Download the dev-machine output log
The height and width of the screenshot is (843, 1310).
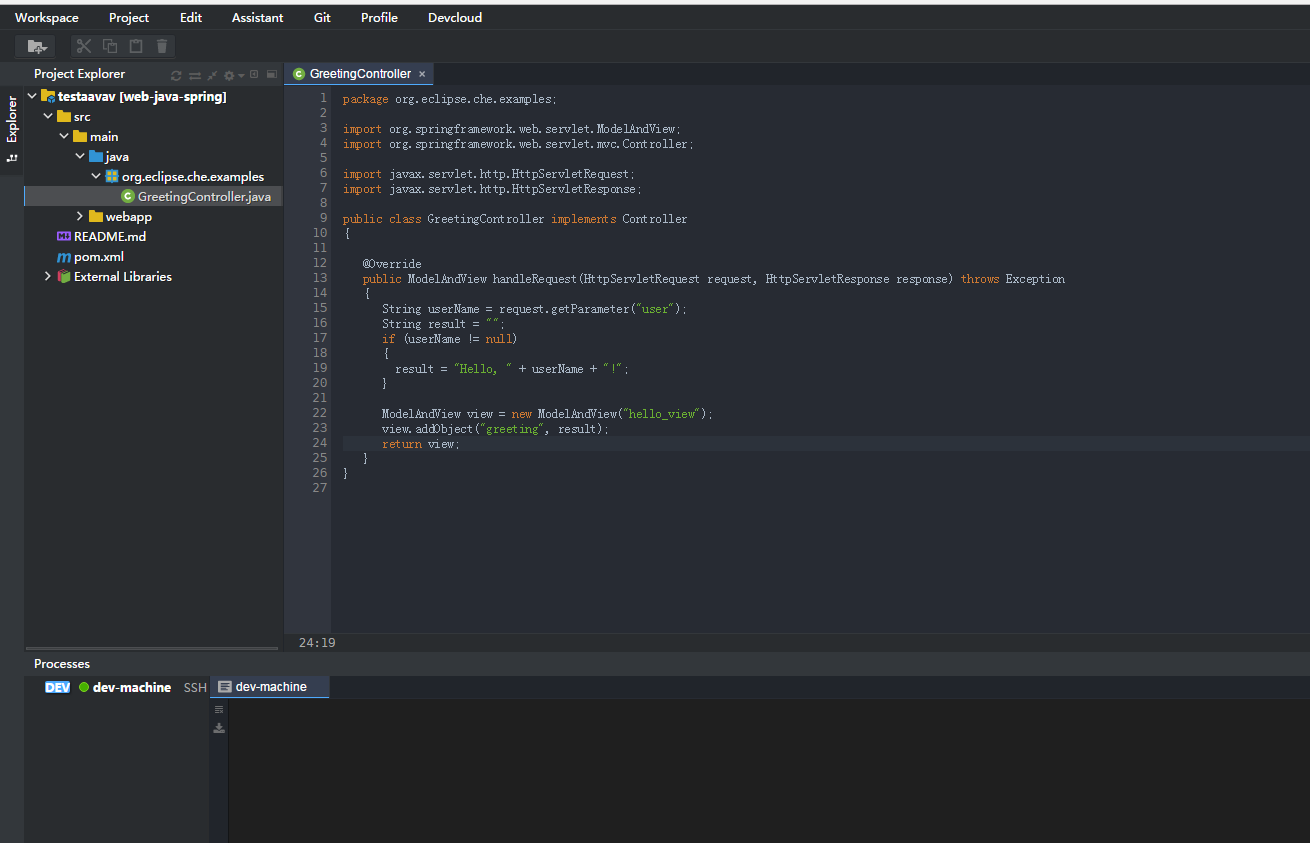pos(219,728)
